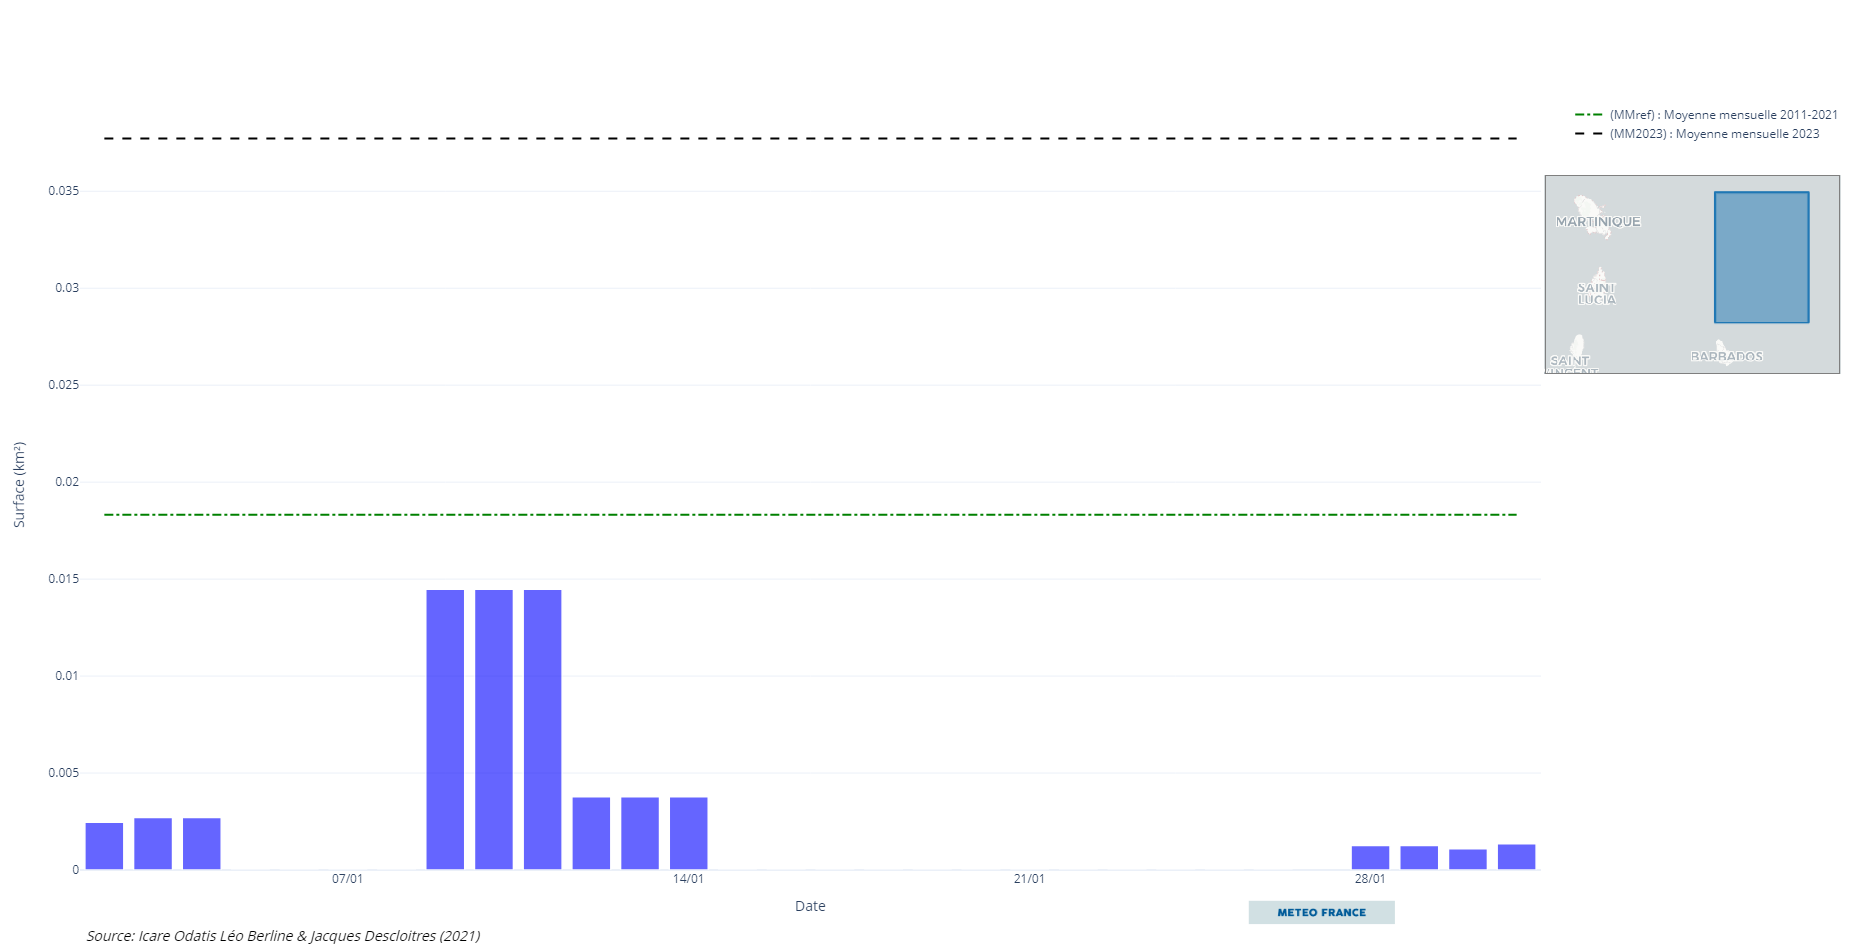Viewport: 1856px width, 950px height.
Task: Select the last bar of the month
Action: (1516, 857)
